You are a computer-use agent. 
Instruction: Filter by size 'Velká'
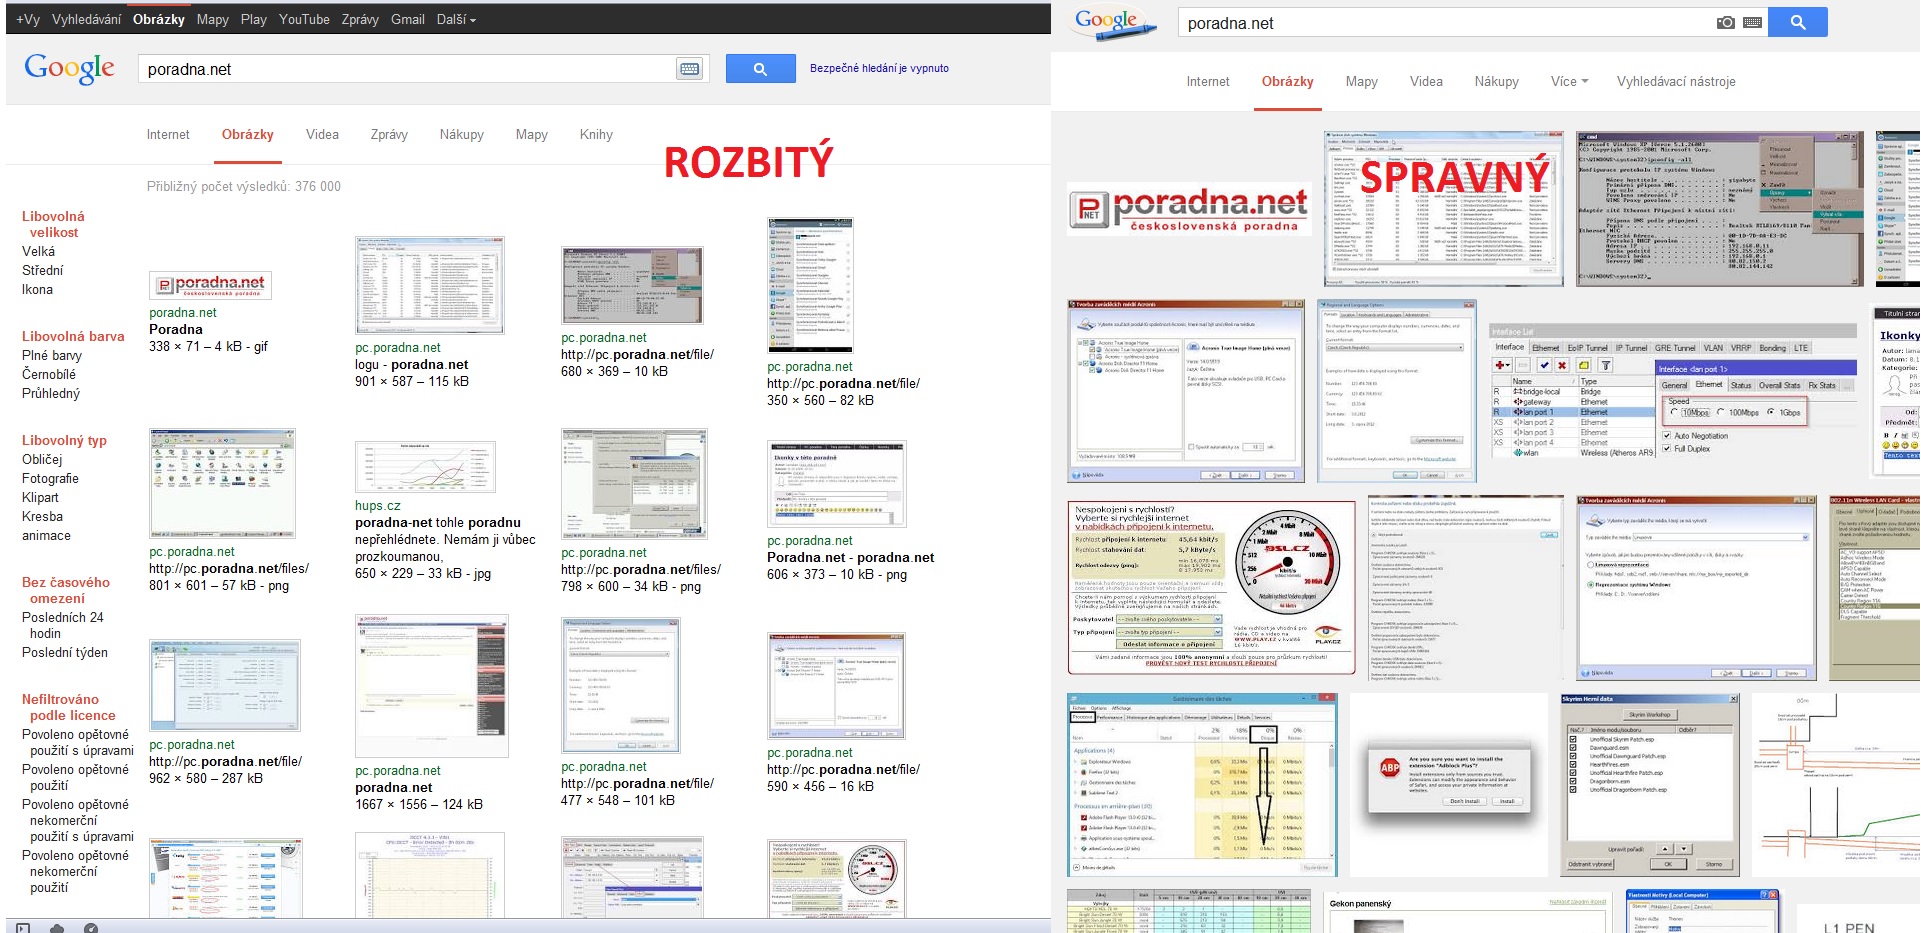(x=39, y=251)
